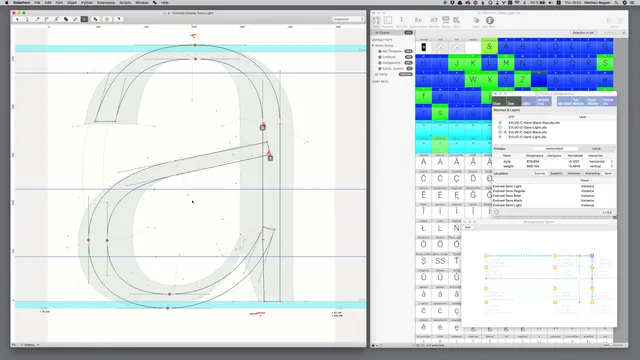Viewport: 640px width, 360px height.
Task: Click the Add Open button in designspace window
Action: click(564, 102)
